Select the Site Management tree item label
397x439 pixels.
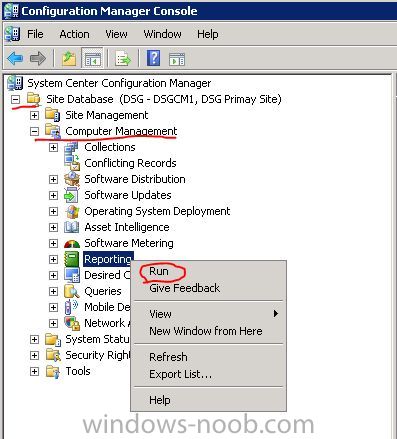[107, 115]
